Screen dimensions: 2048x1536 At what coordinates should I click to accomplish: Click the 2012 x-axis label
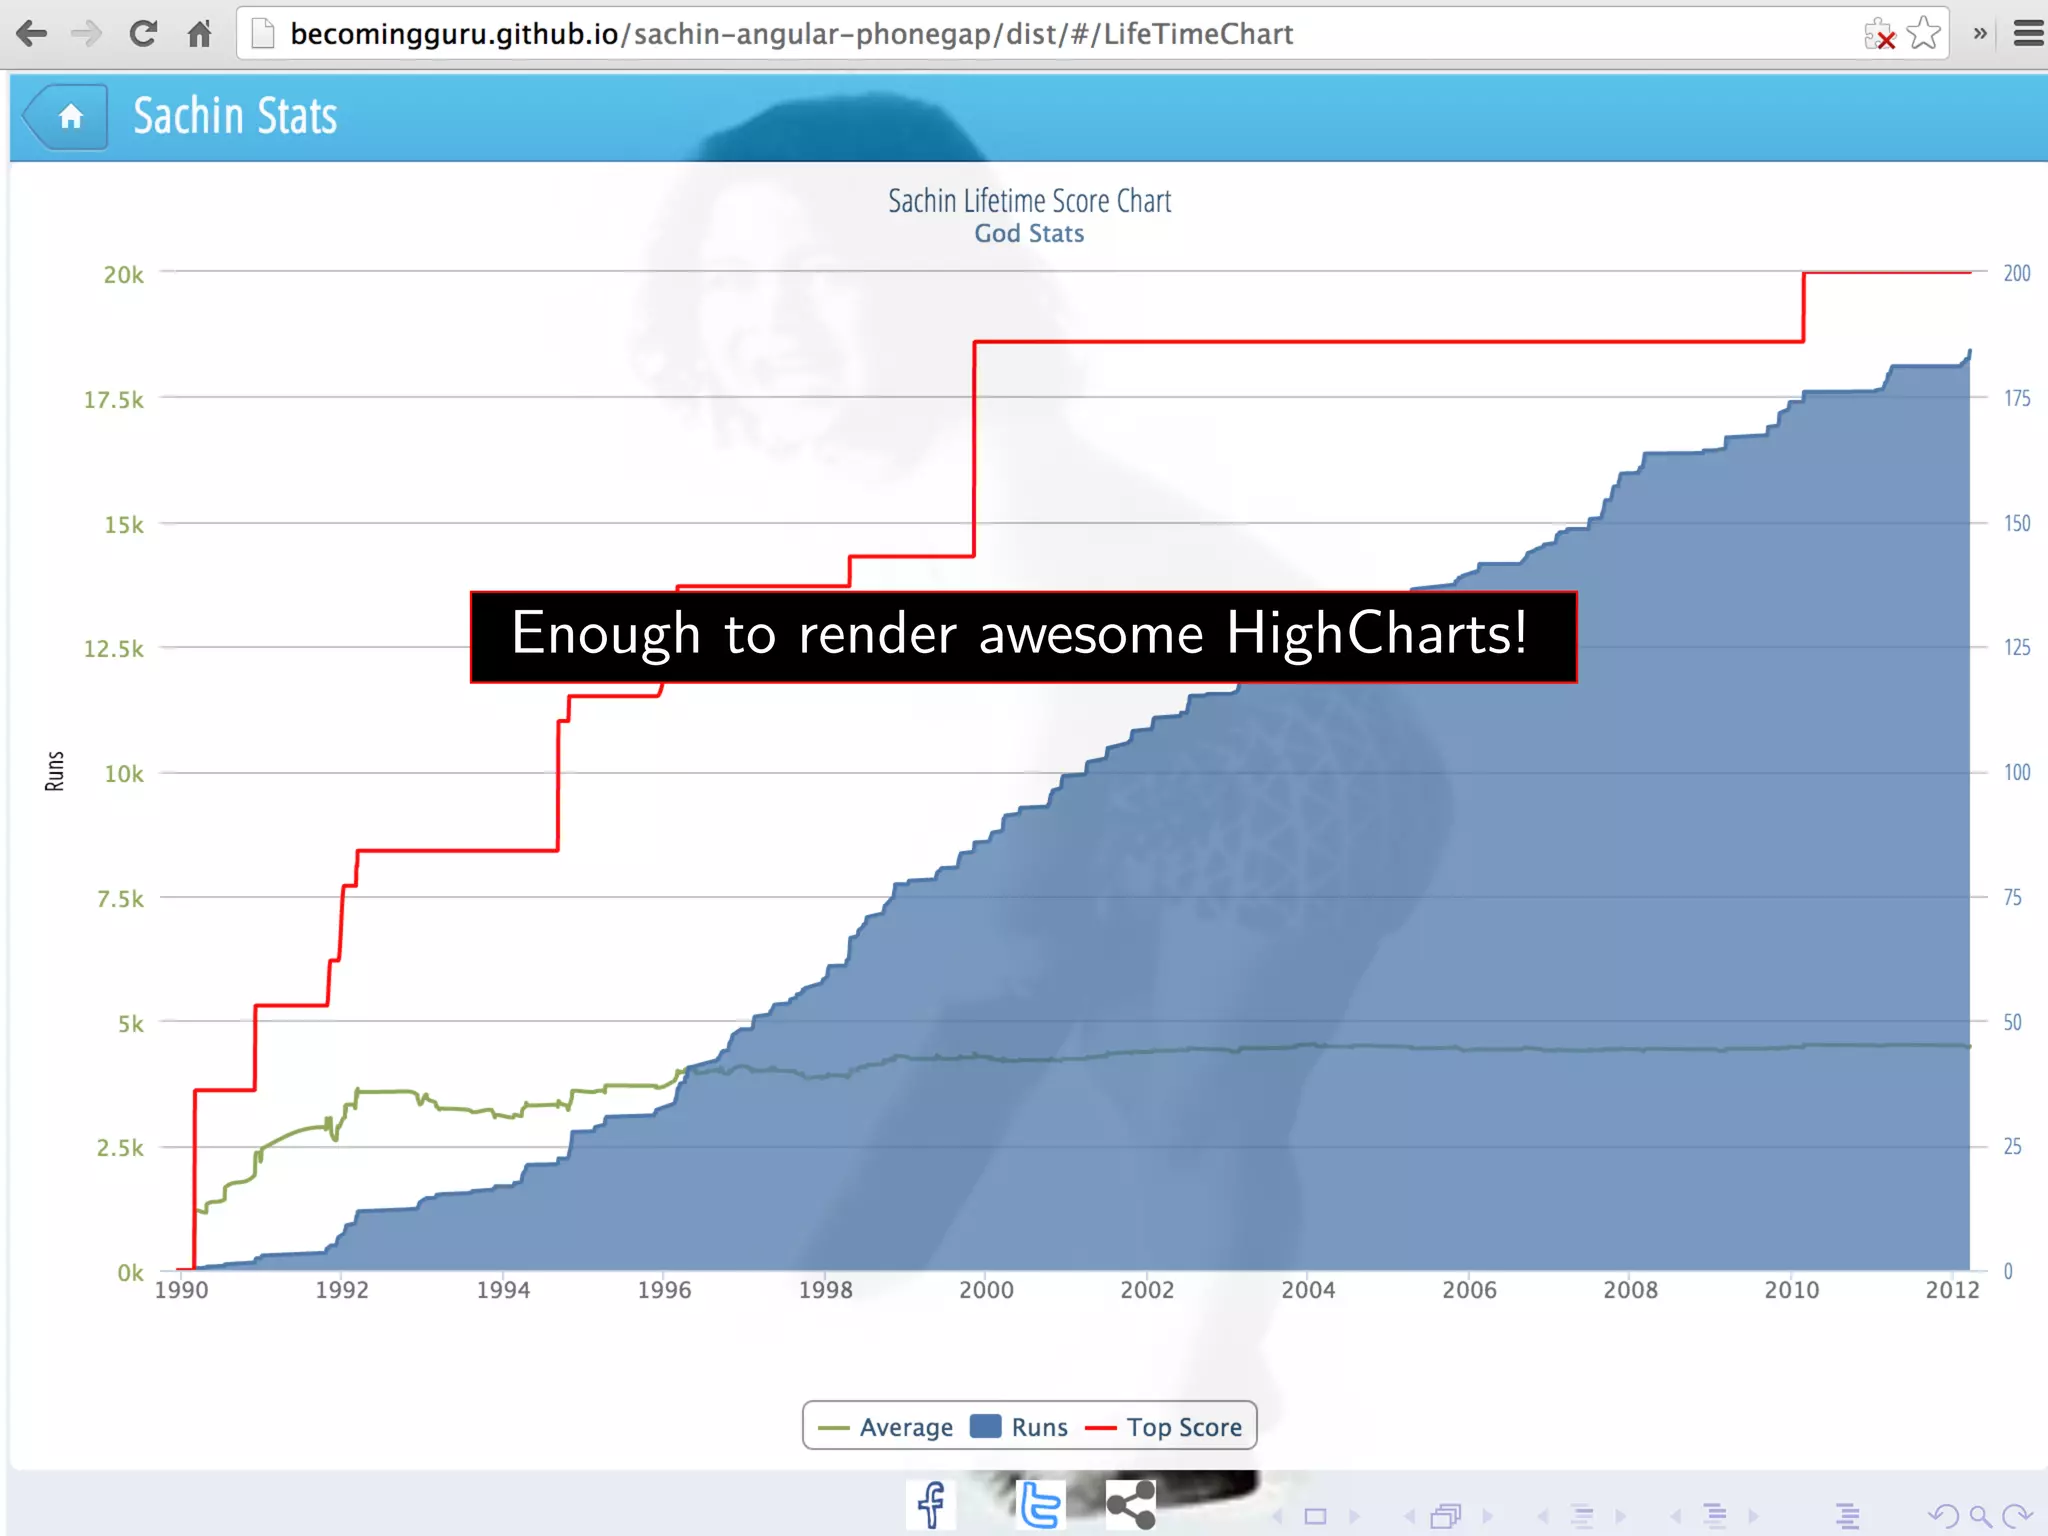tap(1952, 1290)
